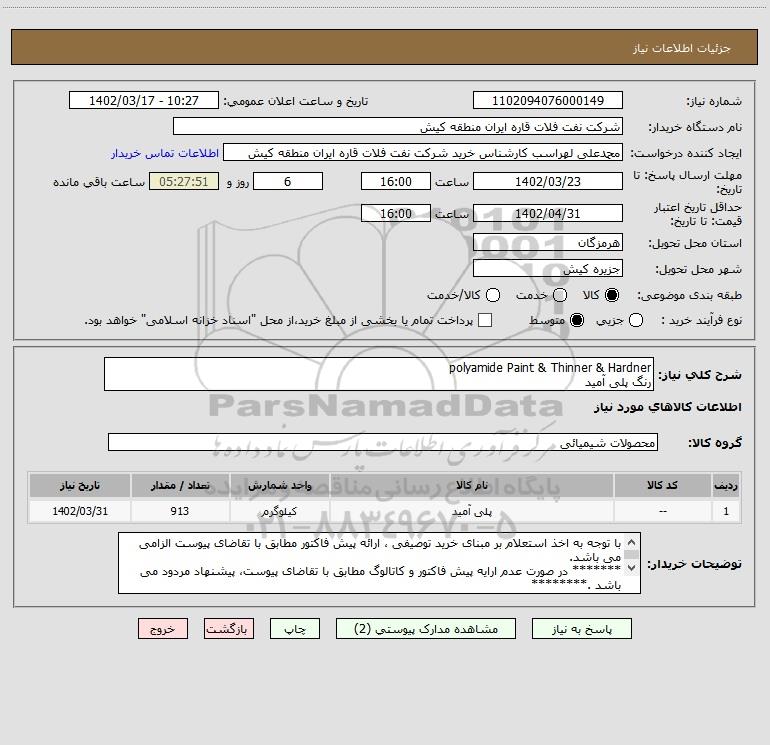Select the متوسط purchase type radio
Viewport: 770px width, 745px height.
click(577, 320)
